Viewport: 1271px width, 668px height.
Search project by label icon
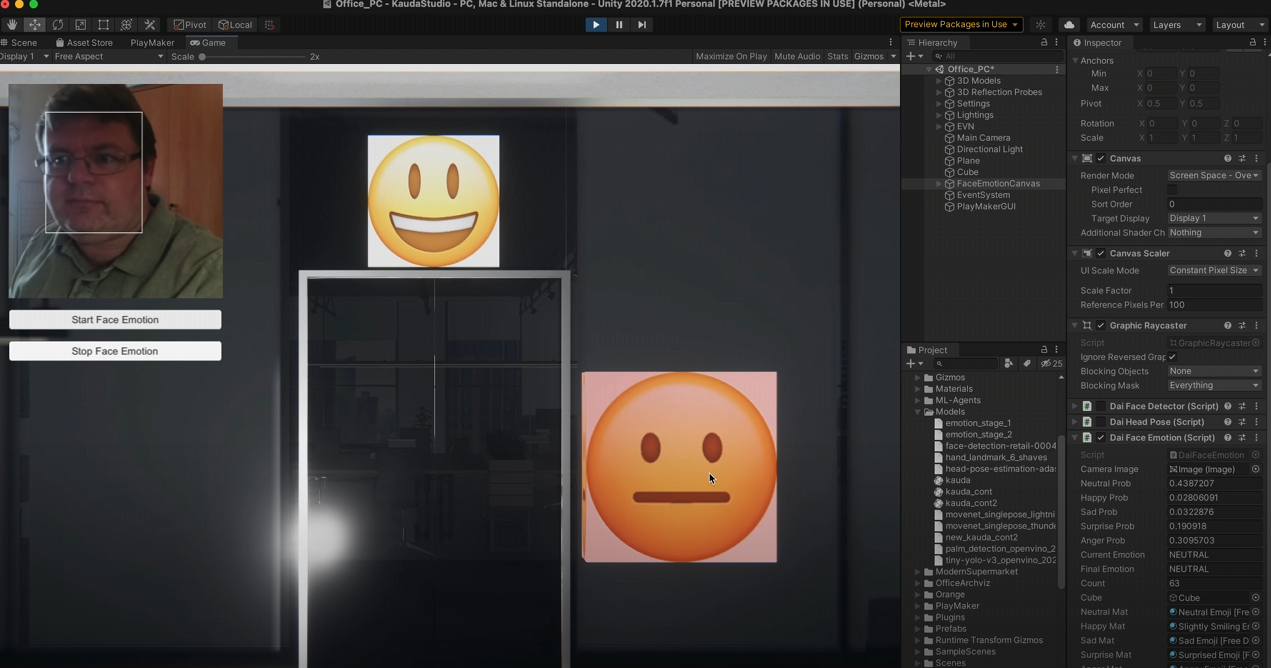(1027, 364)
